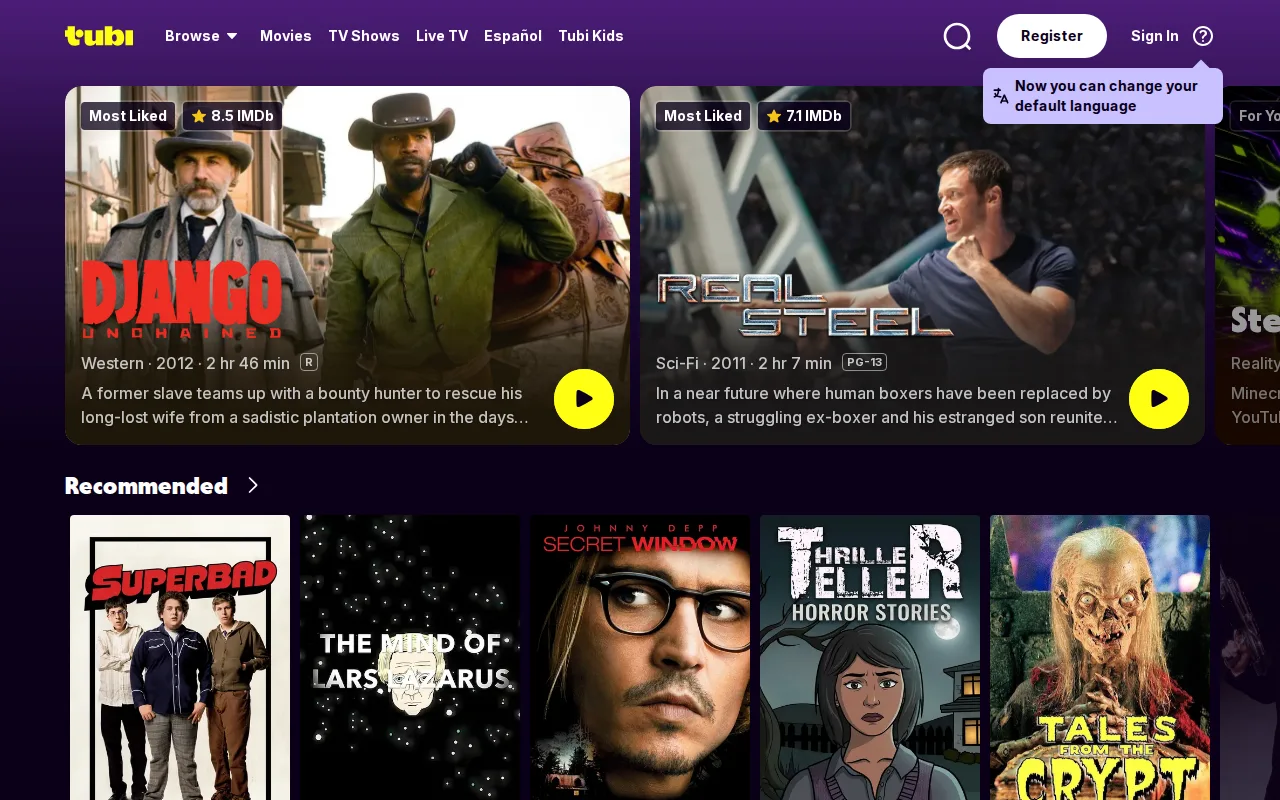
Task: Click the Real Steel title logo
Action: click(805, 304)
